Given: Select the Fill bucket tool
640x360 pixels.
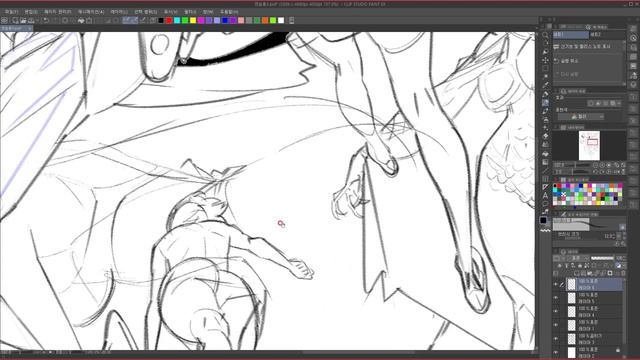Looking at the screenshot, I should click(545, 153).
